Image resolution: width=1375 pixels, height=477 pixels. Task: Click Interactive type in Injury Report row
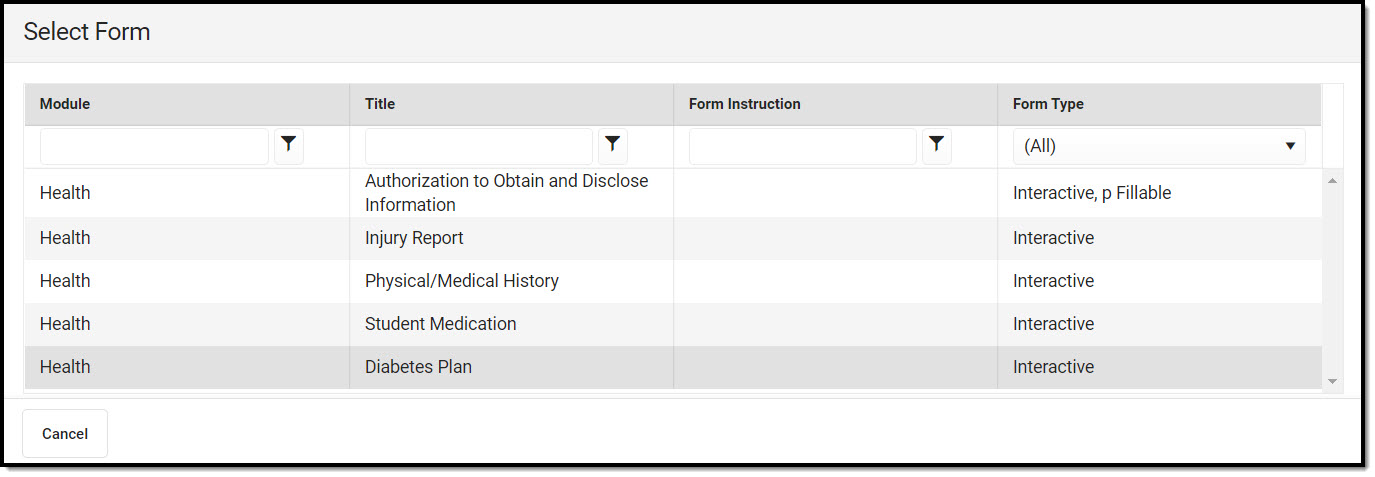coord(1053,238)
